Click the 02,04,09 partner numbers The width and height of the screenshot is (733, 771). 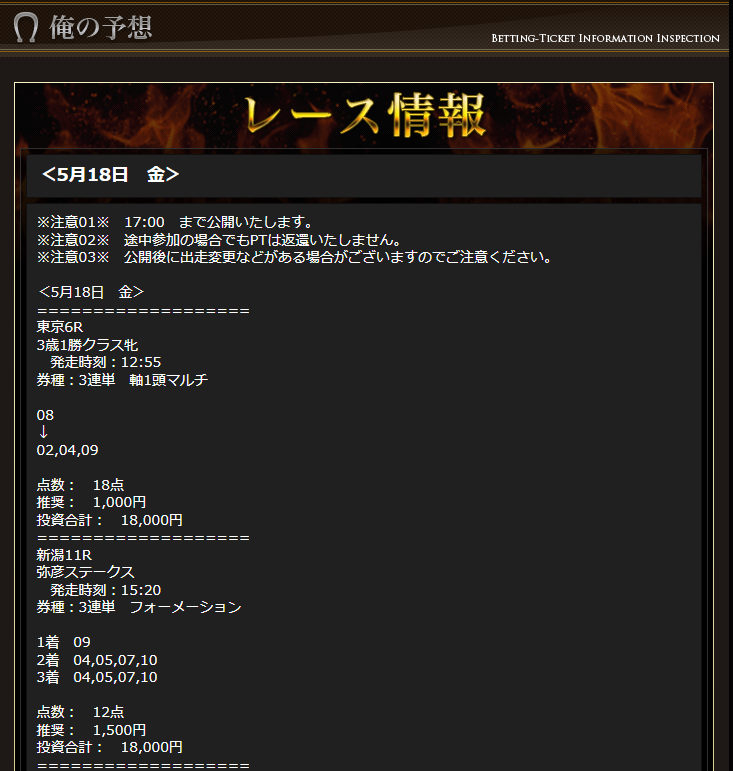(67, 450)
